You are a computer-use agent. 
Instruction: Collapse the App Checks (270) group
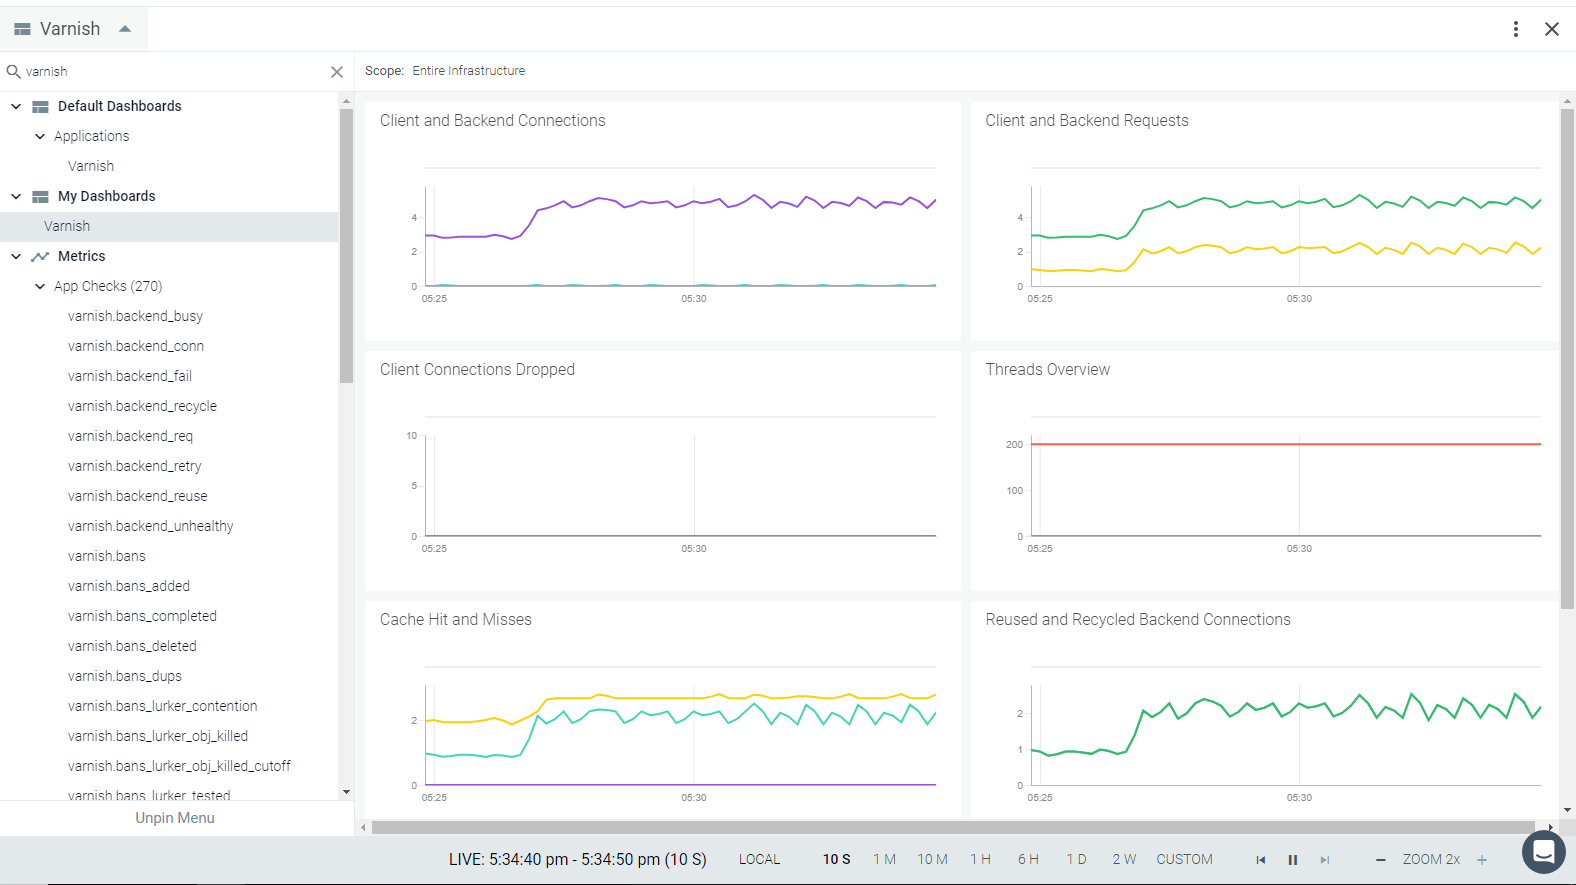(40, 286)
